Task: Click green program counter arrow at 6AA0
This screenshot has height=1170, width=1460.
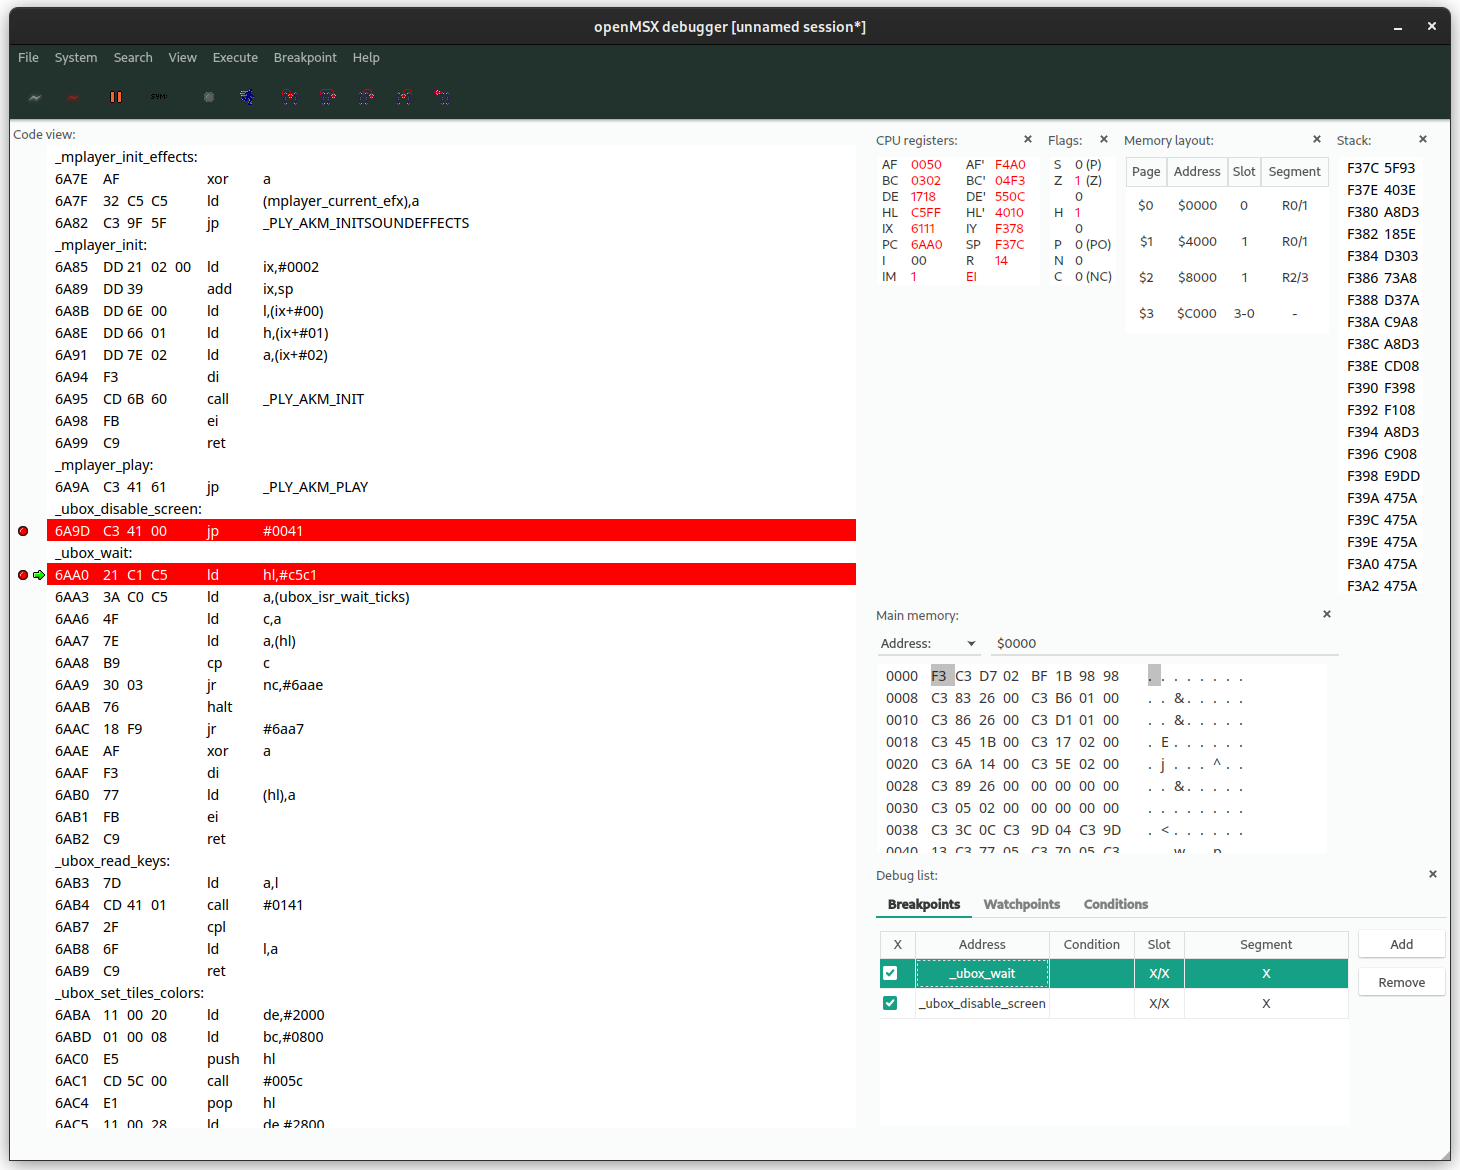Action: click(x=39, y=575)
